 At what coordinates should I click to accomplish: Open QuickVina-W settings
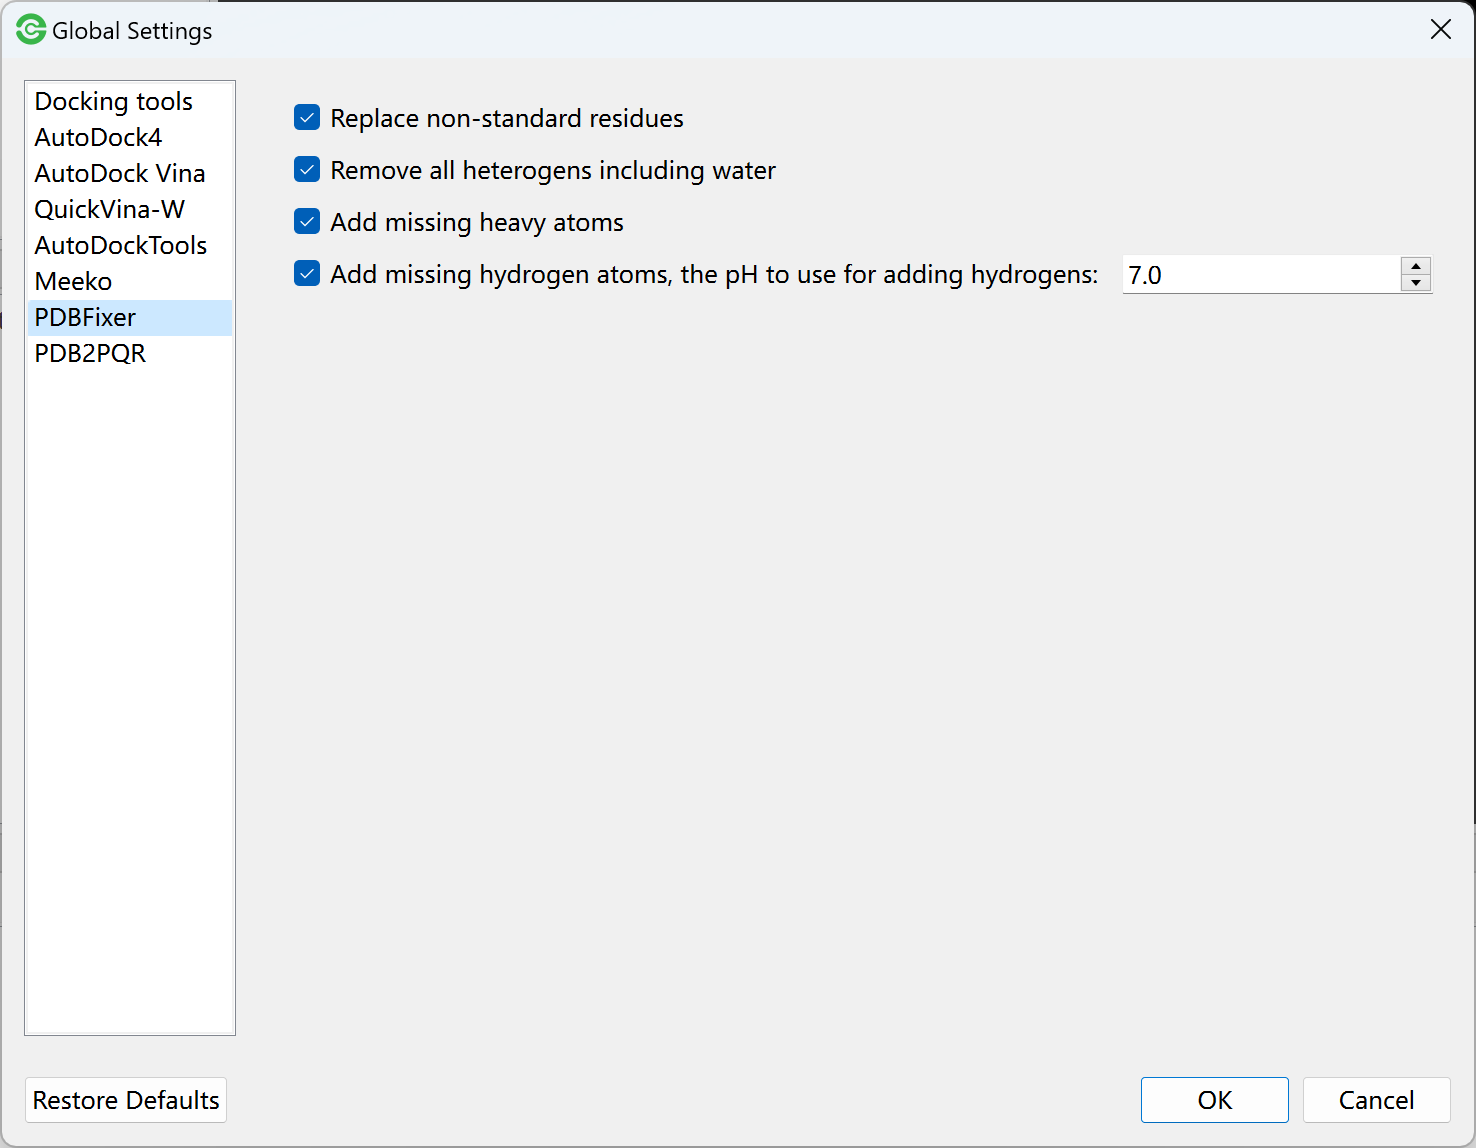point(130,209)
